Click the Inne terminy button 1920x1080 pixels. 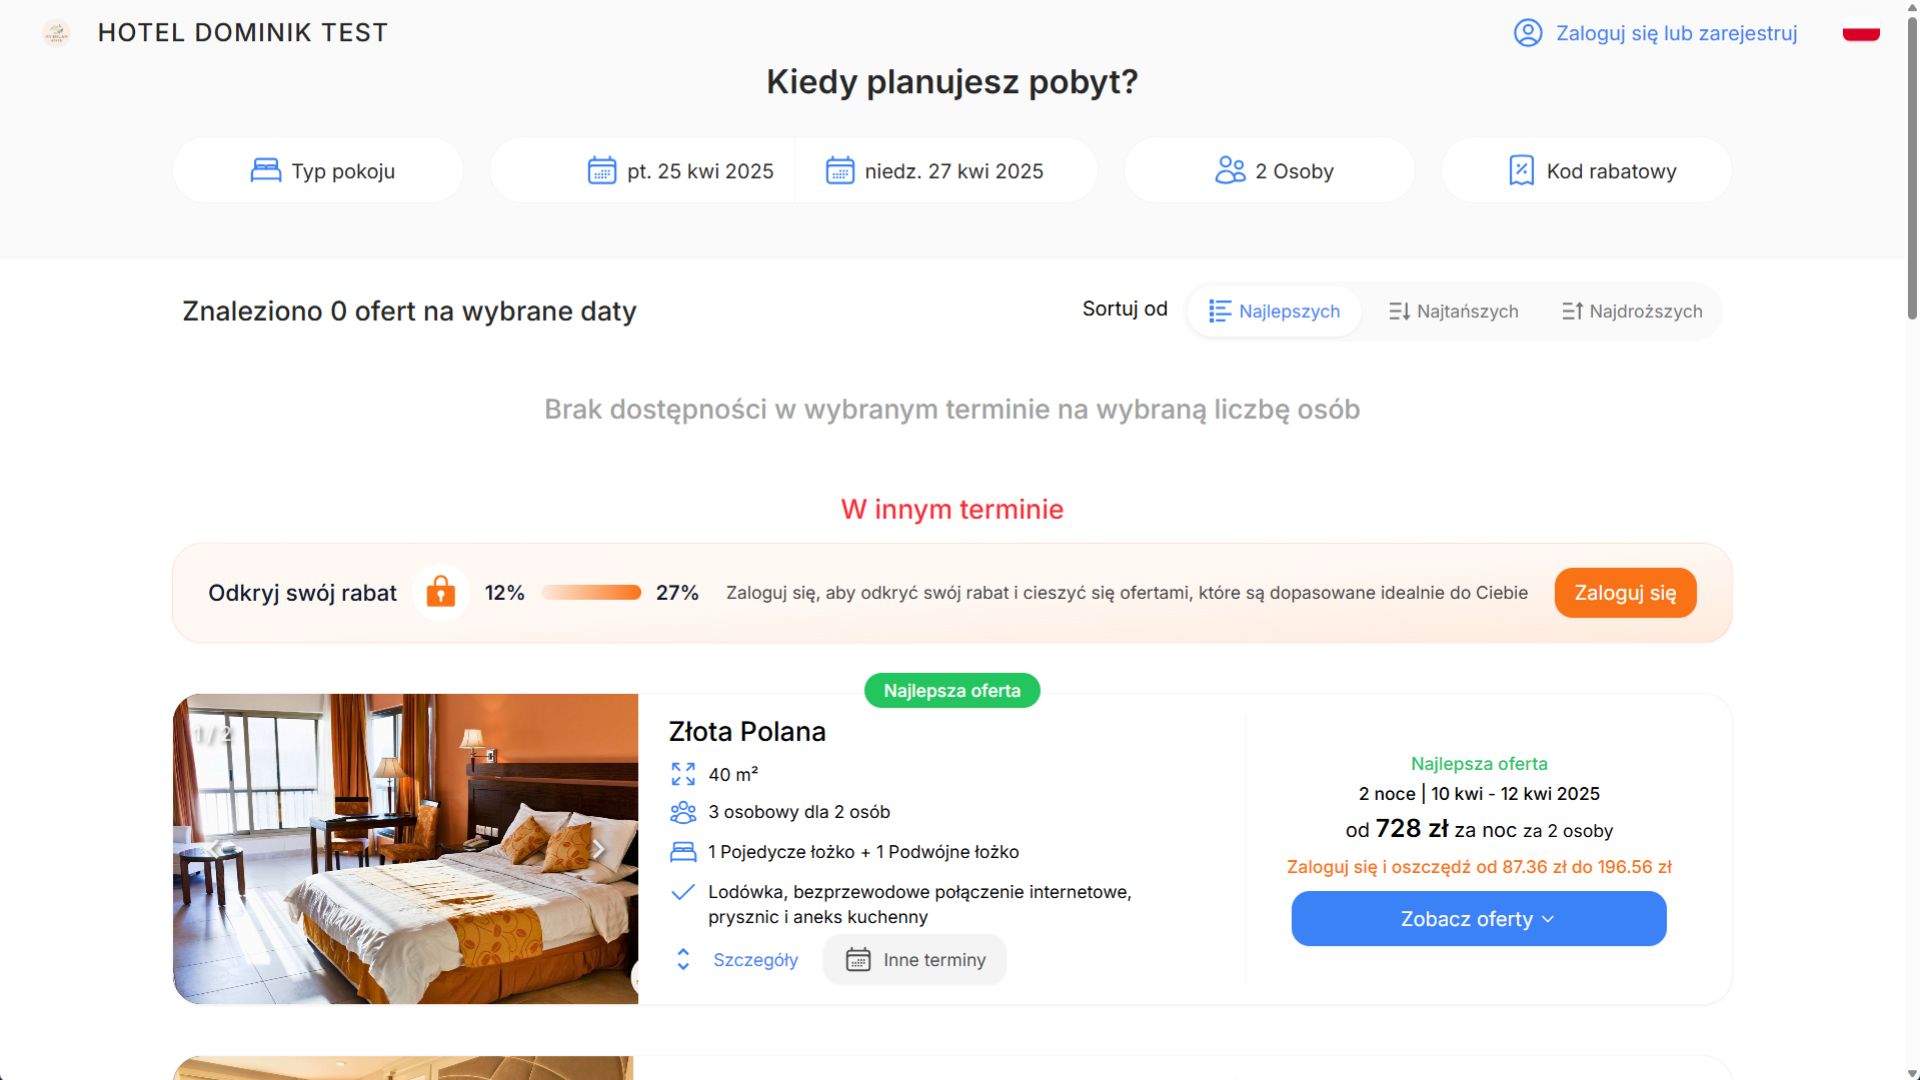(x=913, y=959)
